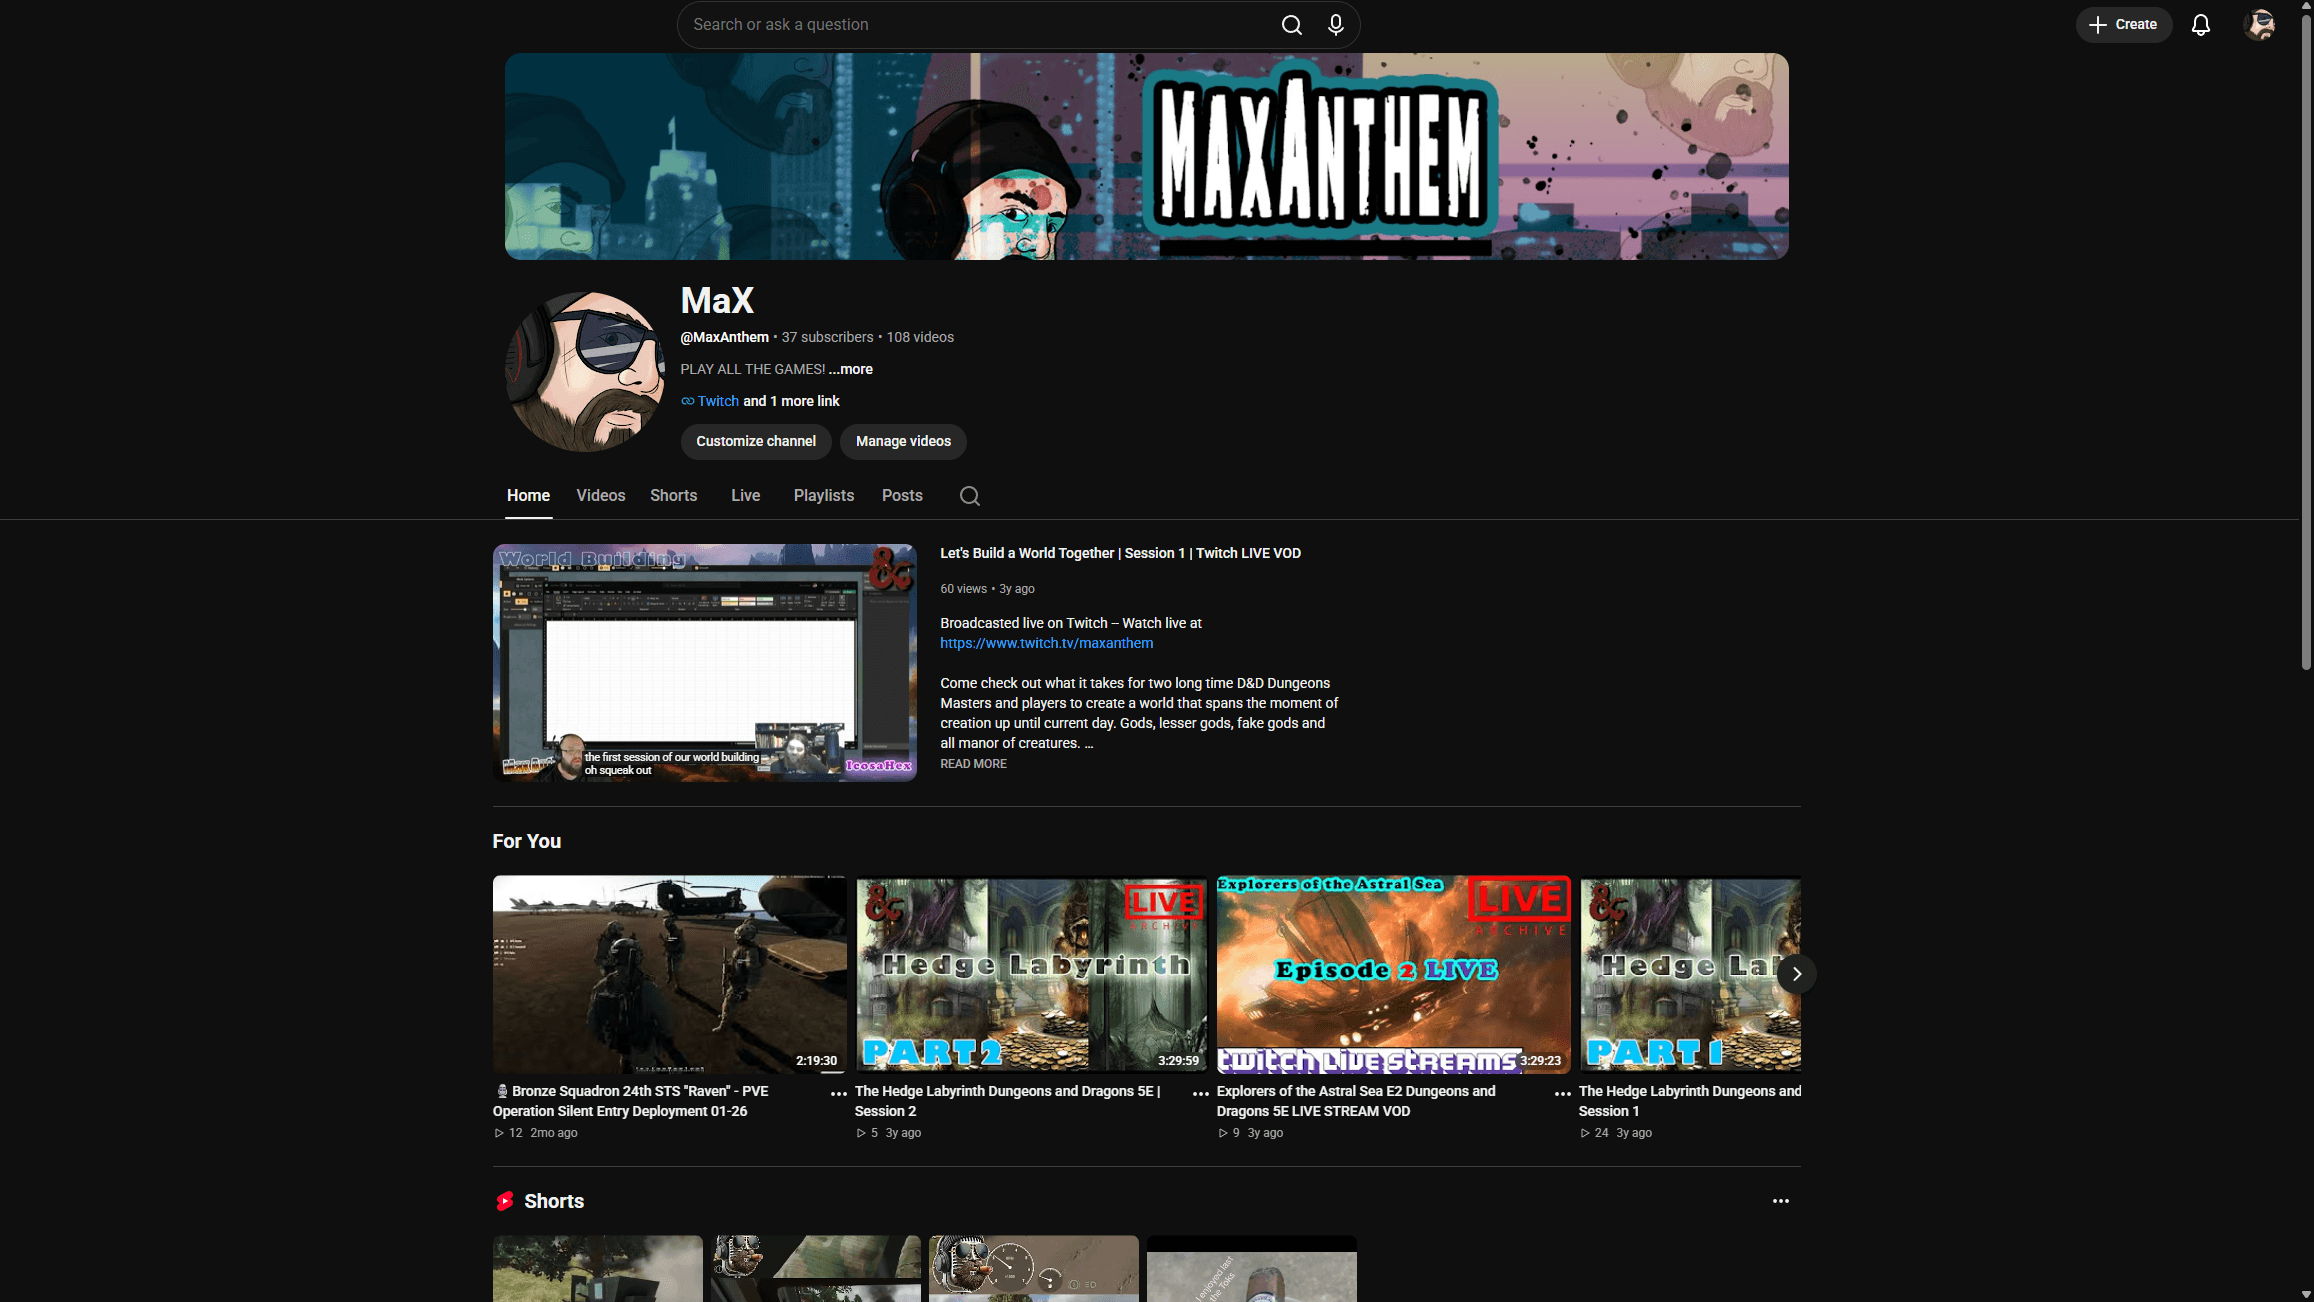This screenshot has width=2314, height=1302.
Task: Focus the Search or ask a question field
Action: click(x=980, y=25)
